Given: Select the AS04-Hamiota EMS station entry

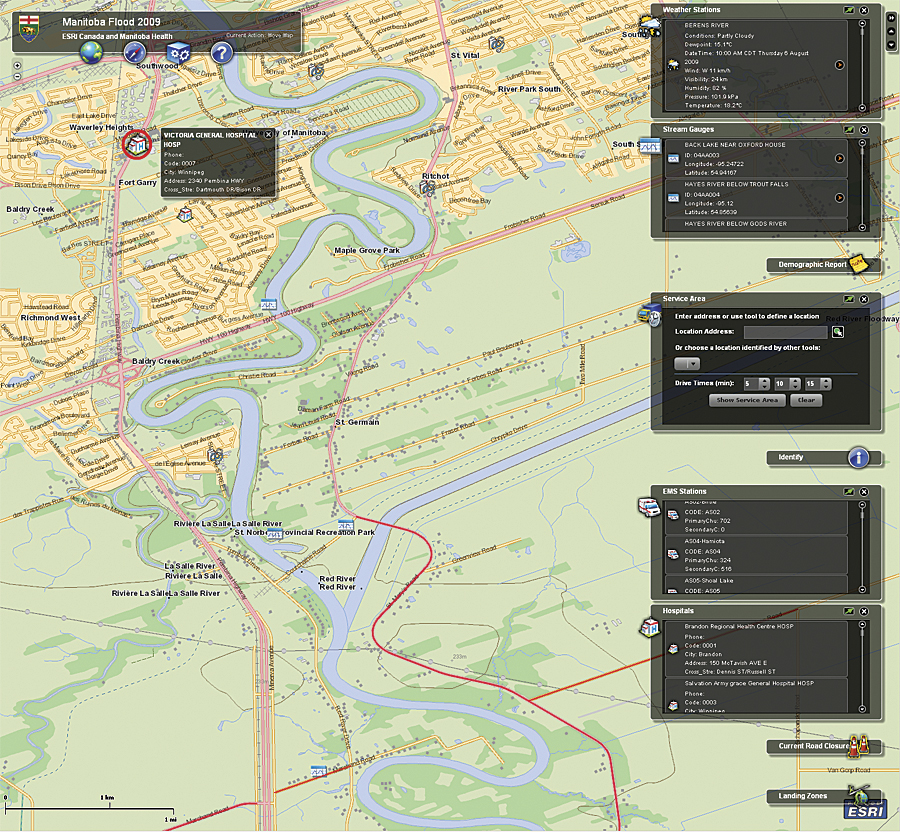Looking at the screenshot, I should coord(756,555).
